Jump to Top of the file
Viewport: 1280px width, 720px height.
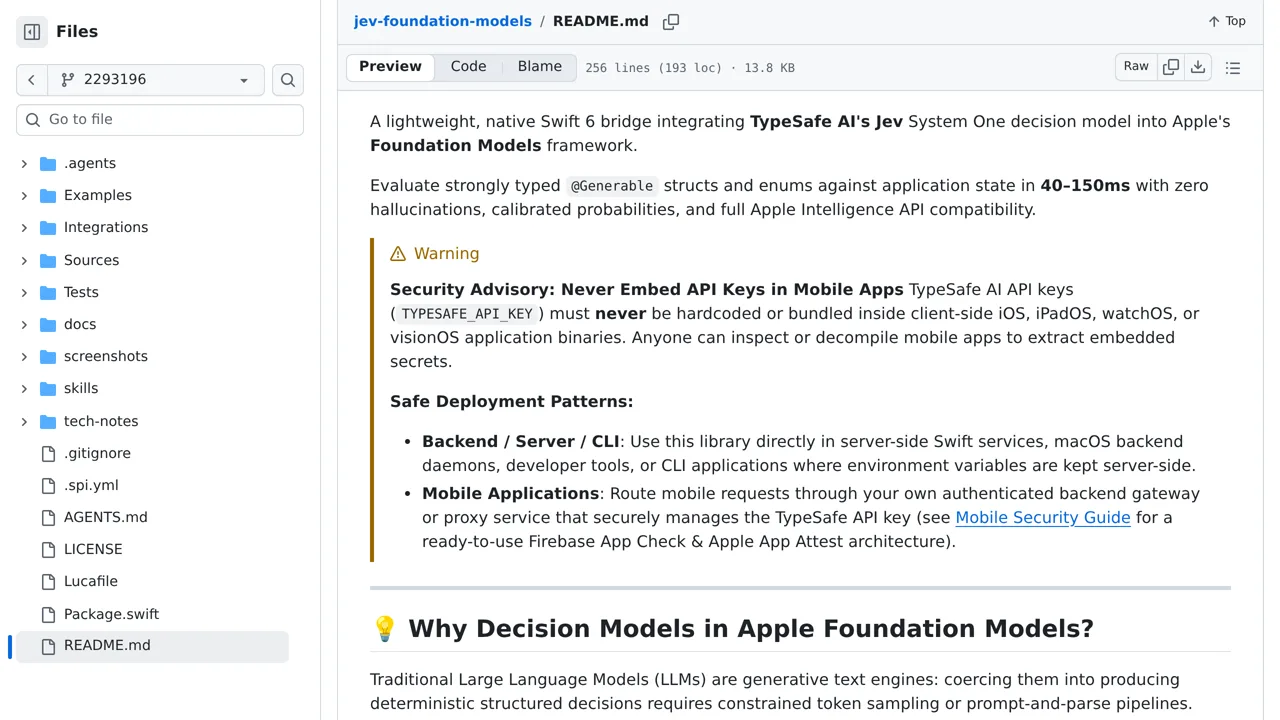pyautogui.click(x=1227, y=21)
